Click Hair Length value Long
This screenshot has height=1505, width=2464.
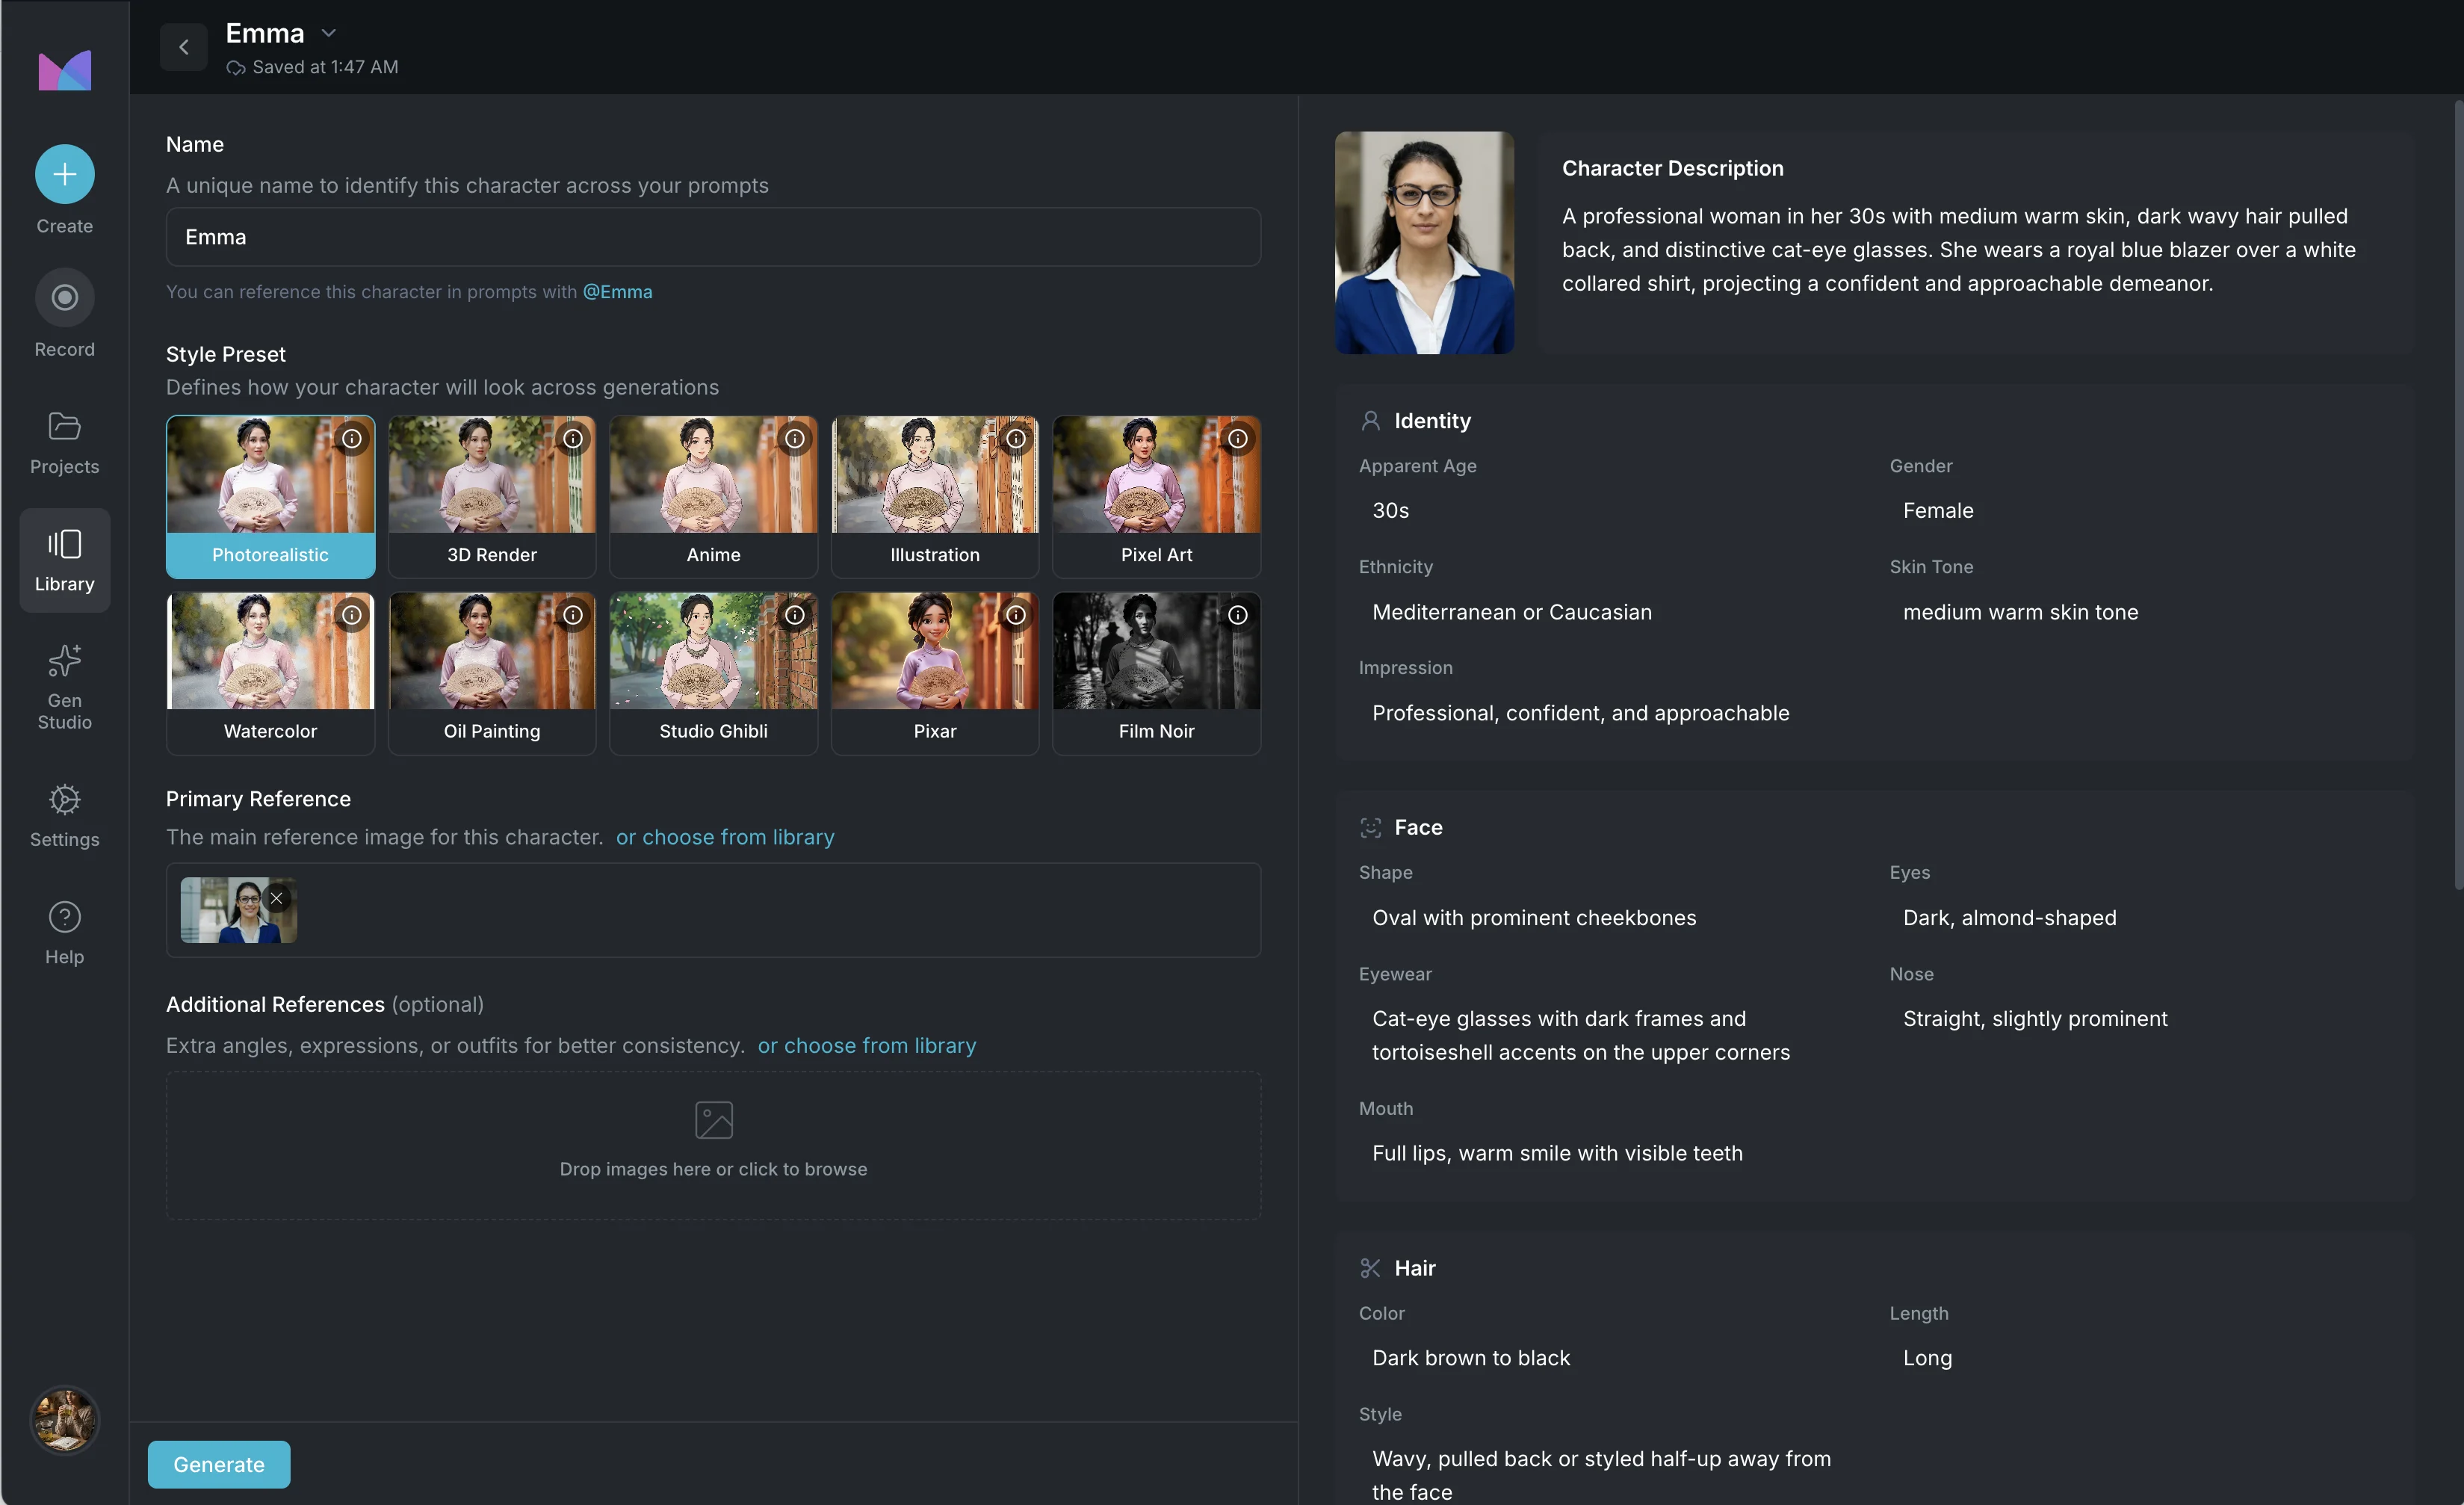click(x=1927, y=1358)
